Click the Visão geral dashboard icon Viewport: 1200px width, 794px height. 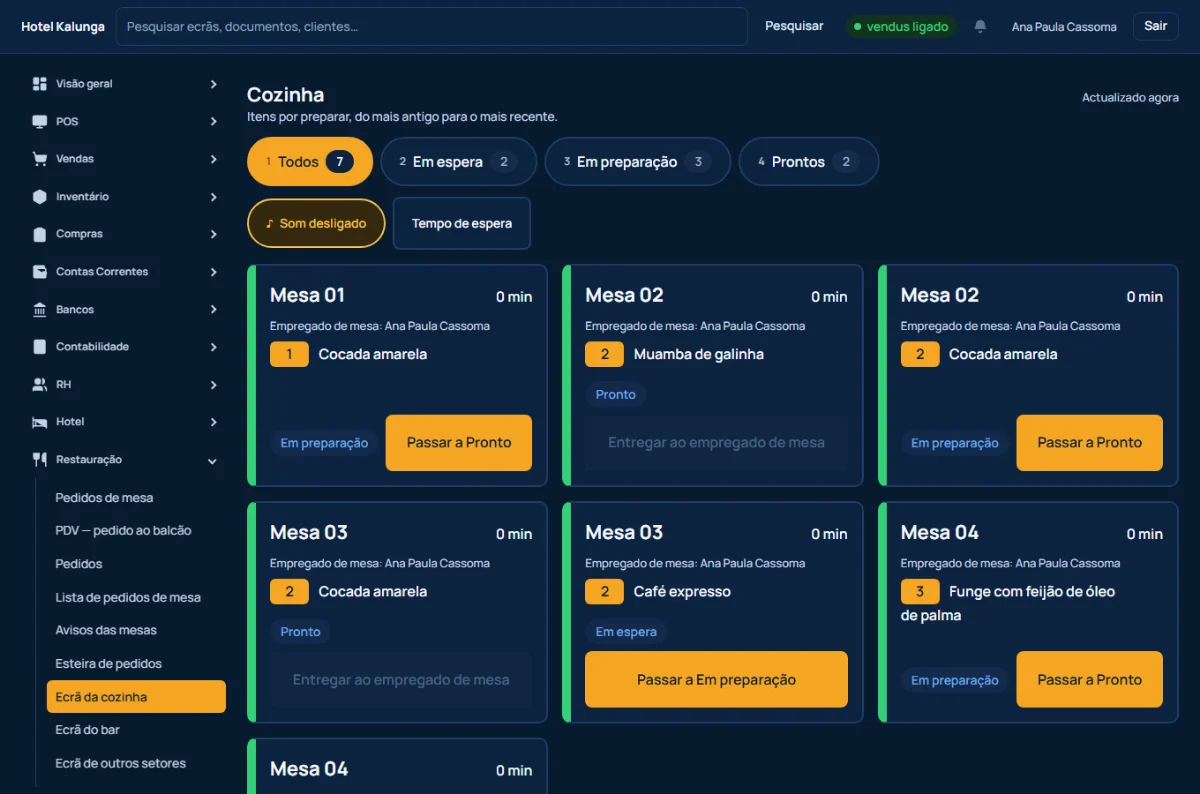coord(40,84)
